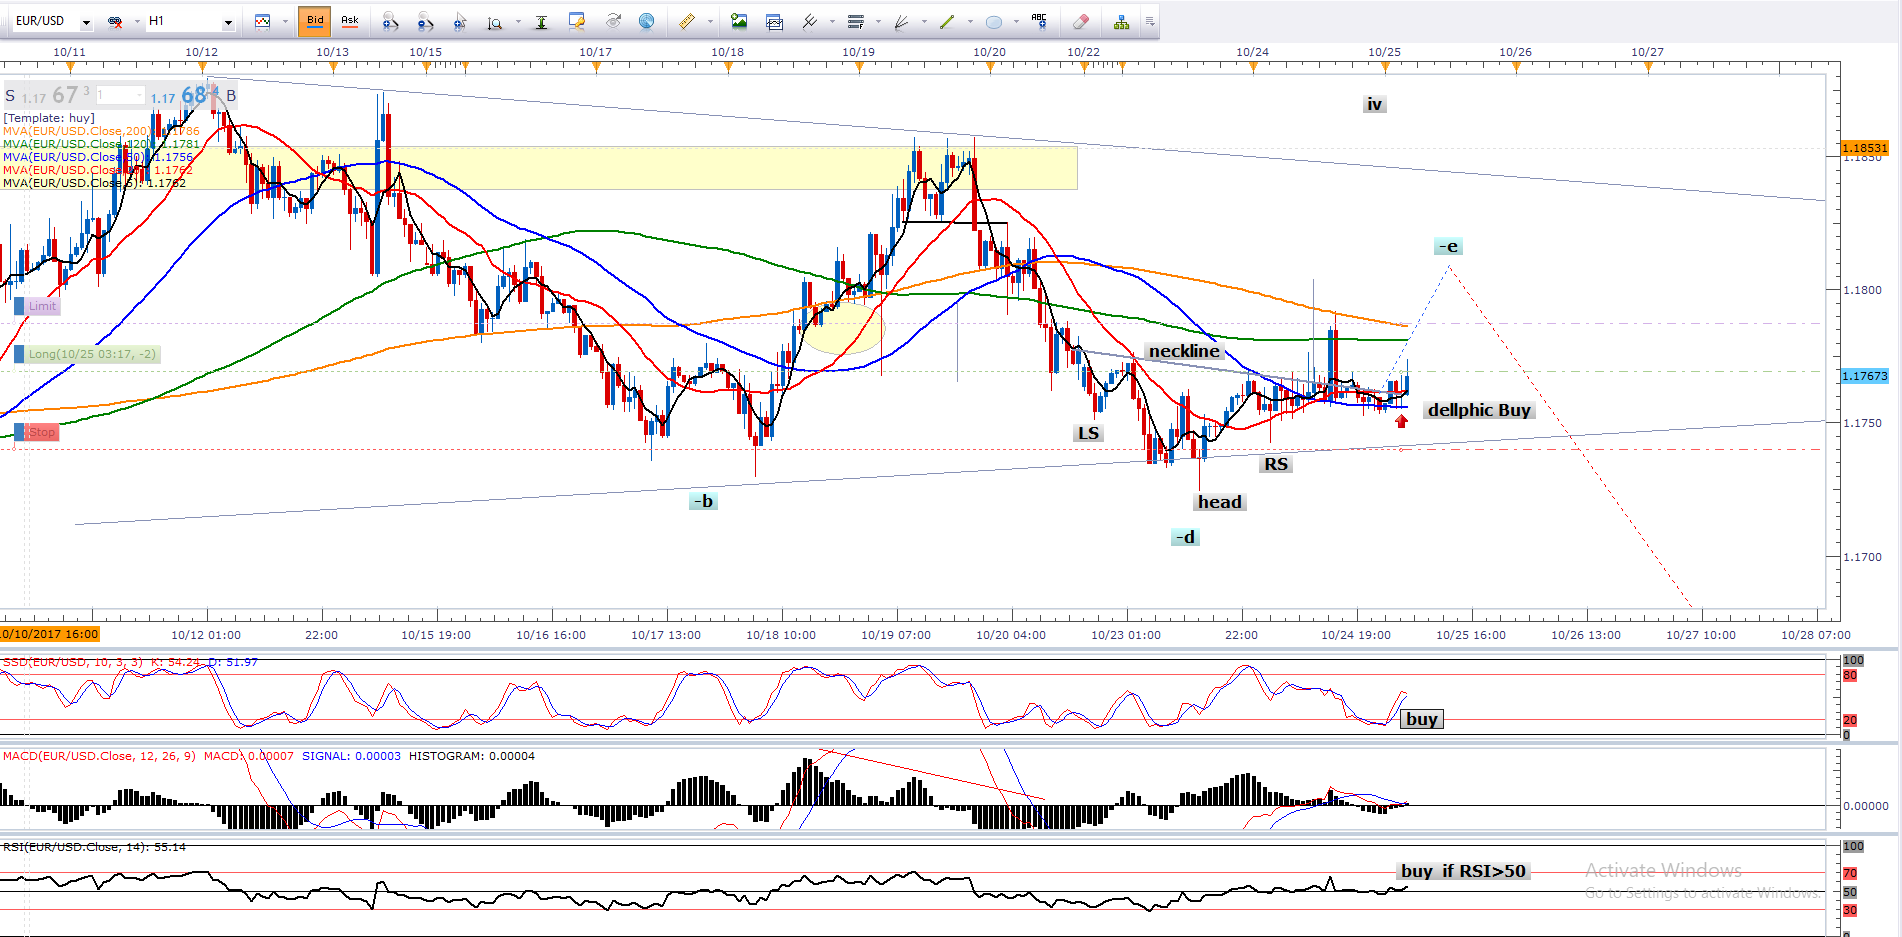Viewport: 1902px width, 937px height.
Task: Open the EUR/USD symbol dropdown
Action: point(86,22)
